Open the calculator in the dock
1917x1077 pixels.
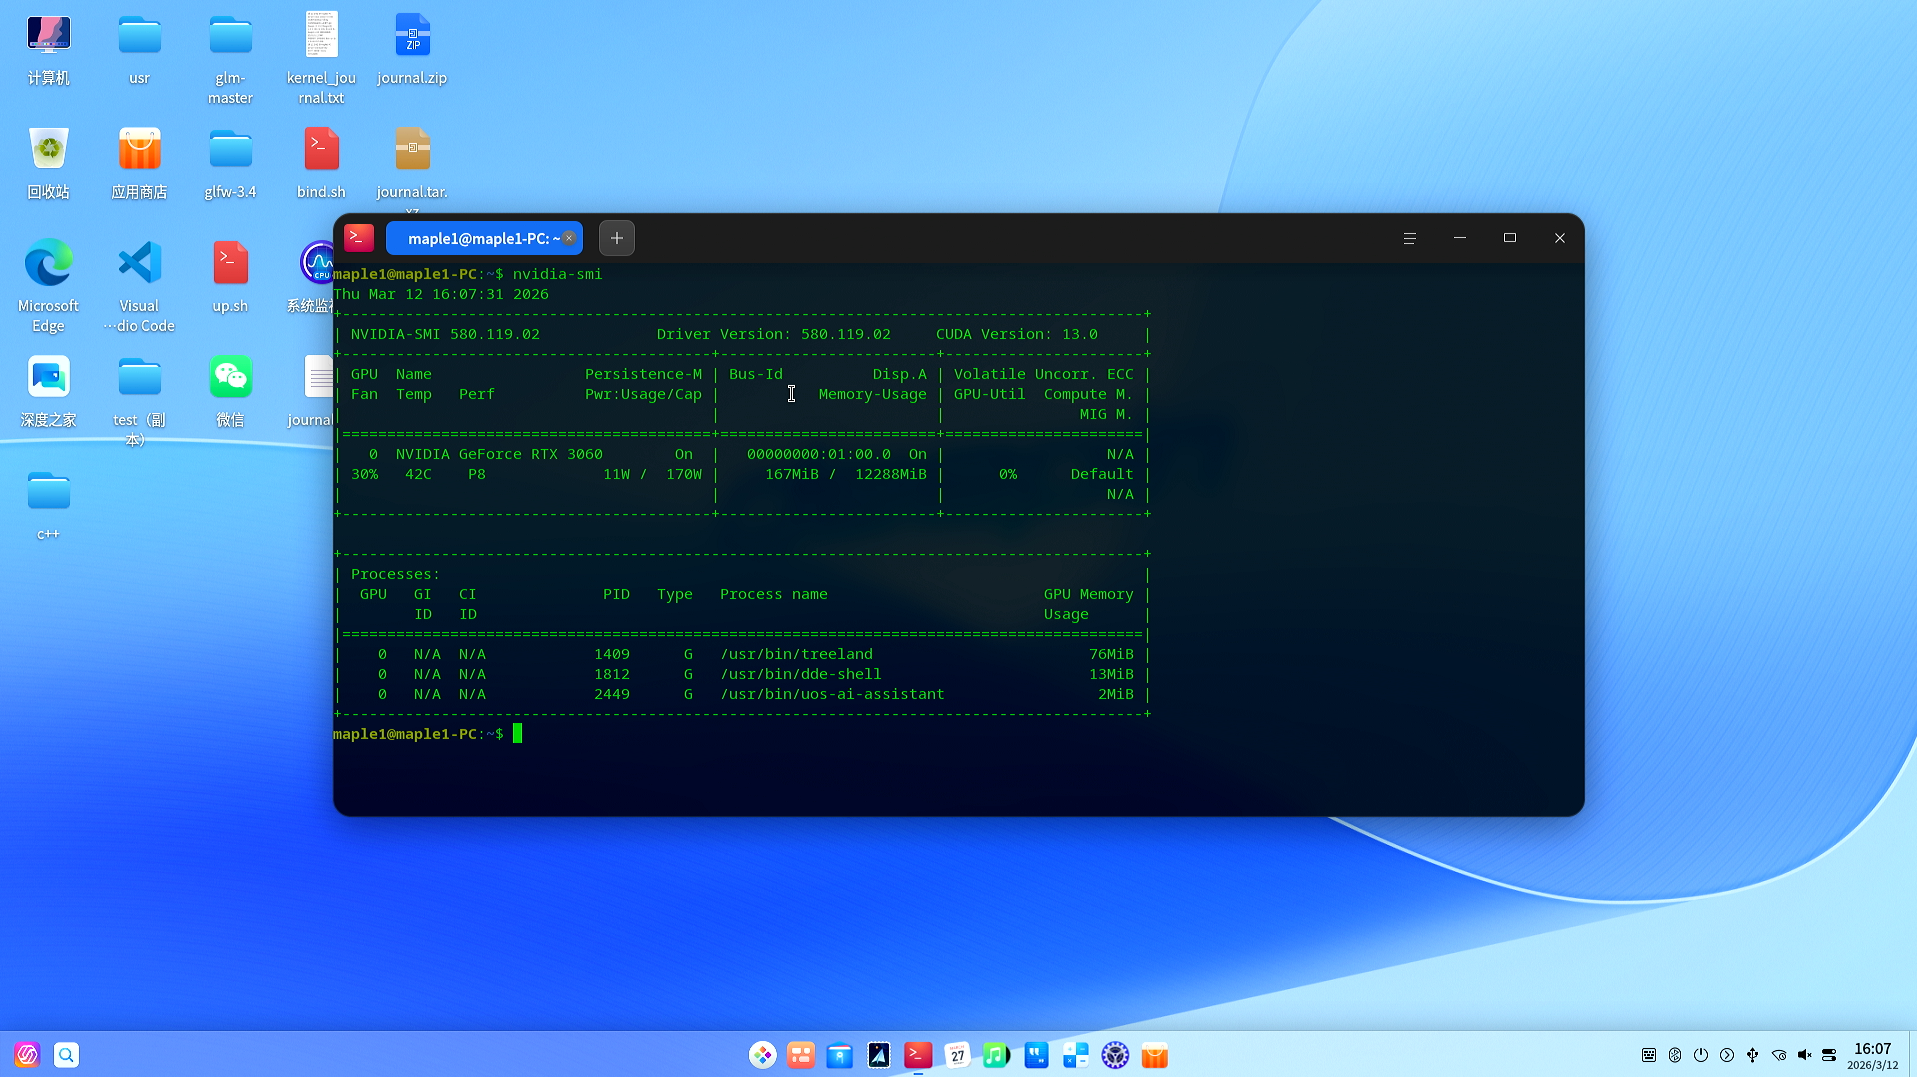pyautogui.click(x=1075, y=1055)
